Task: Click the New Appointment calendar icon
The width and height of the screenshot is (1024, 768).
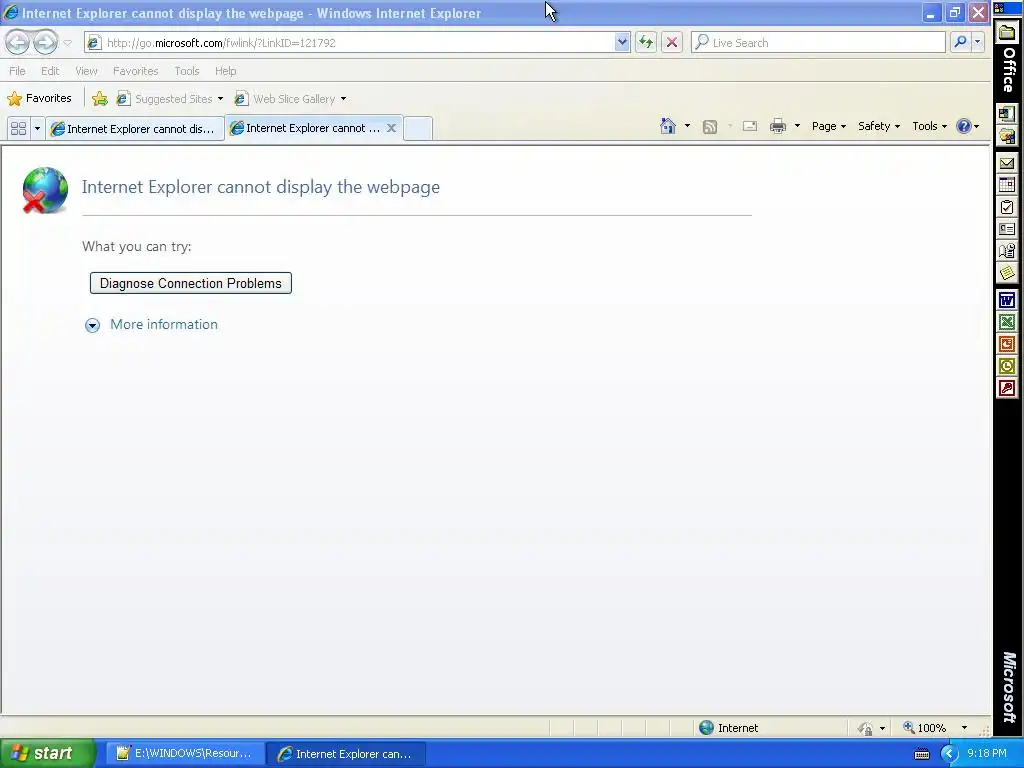Action: click(1007, 185)
